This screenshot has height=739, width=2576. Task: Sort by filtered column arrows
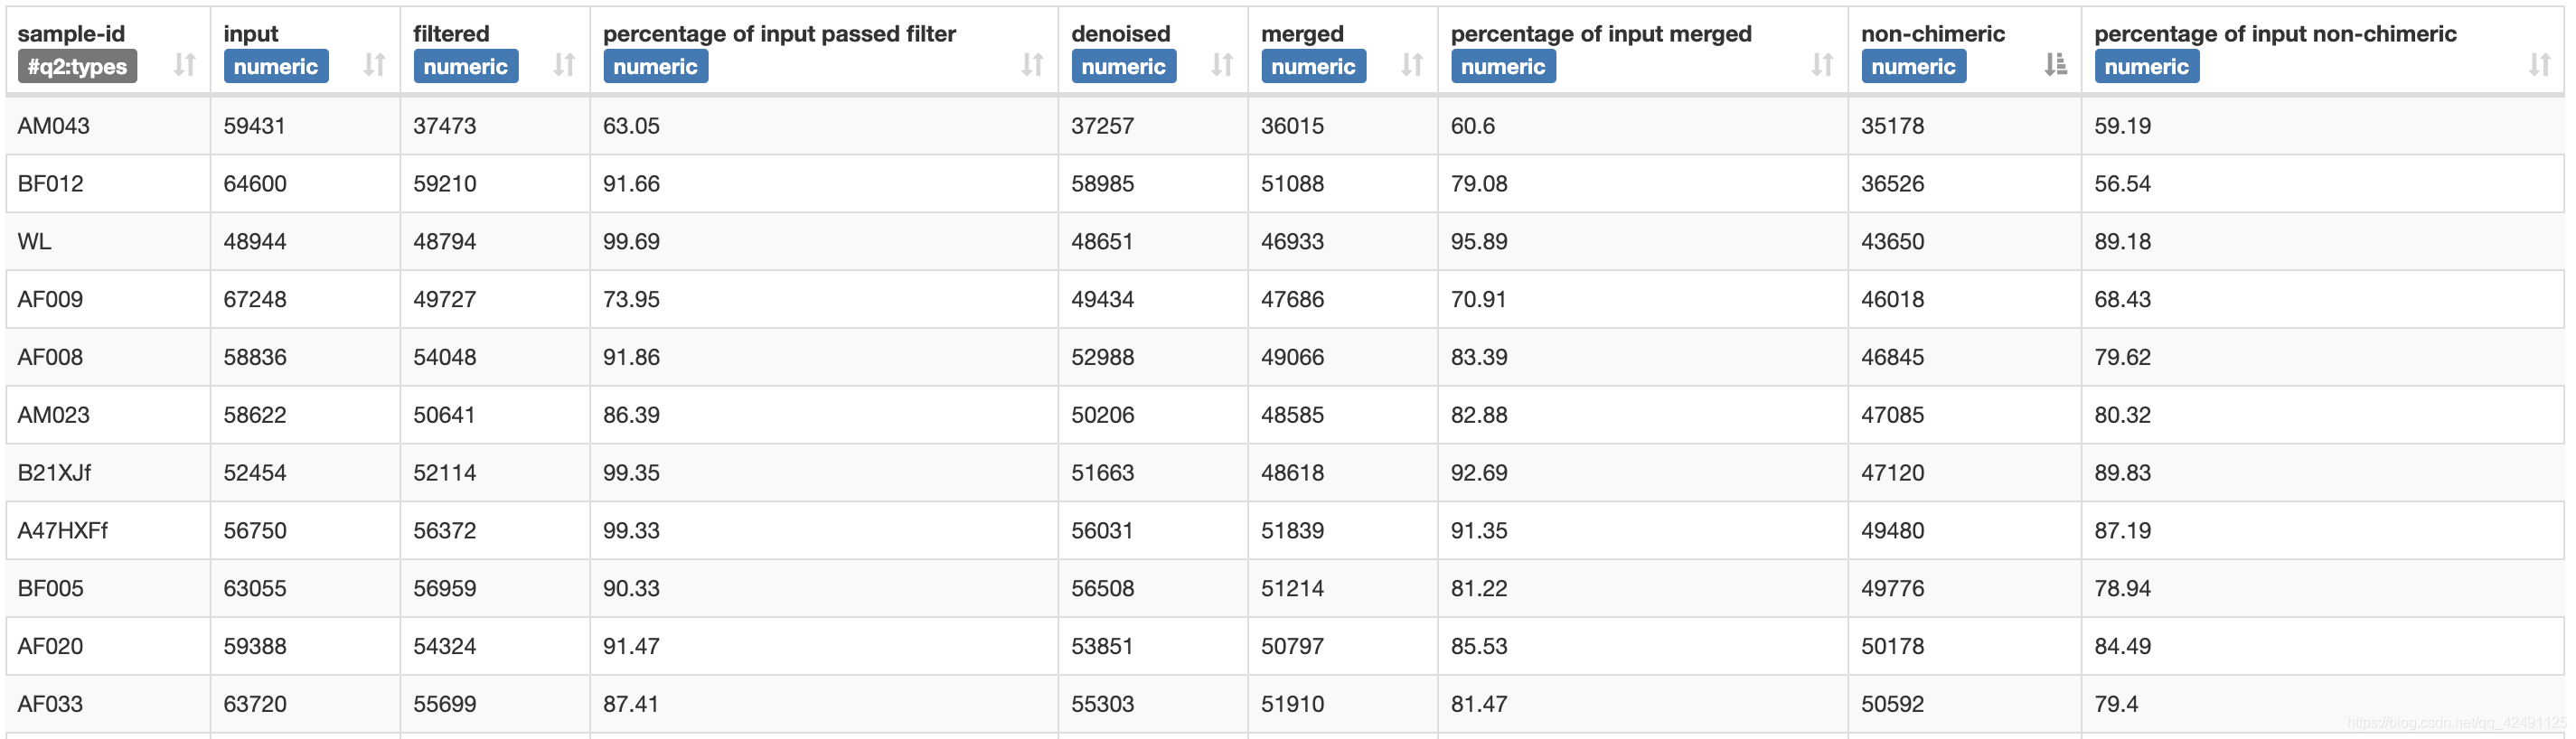564,65
